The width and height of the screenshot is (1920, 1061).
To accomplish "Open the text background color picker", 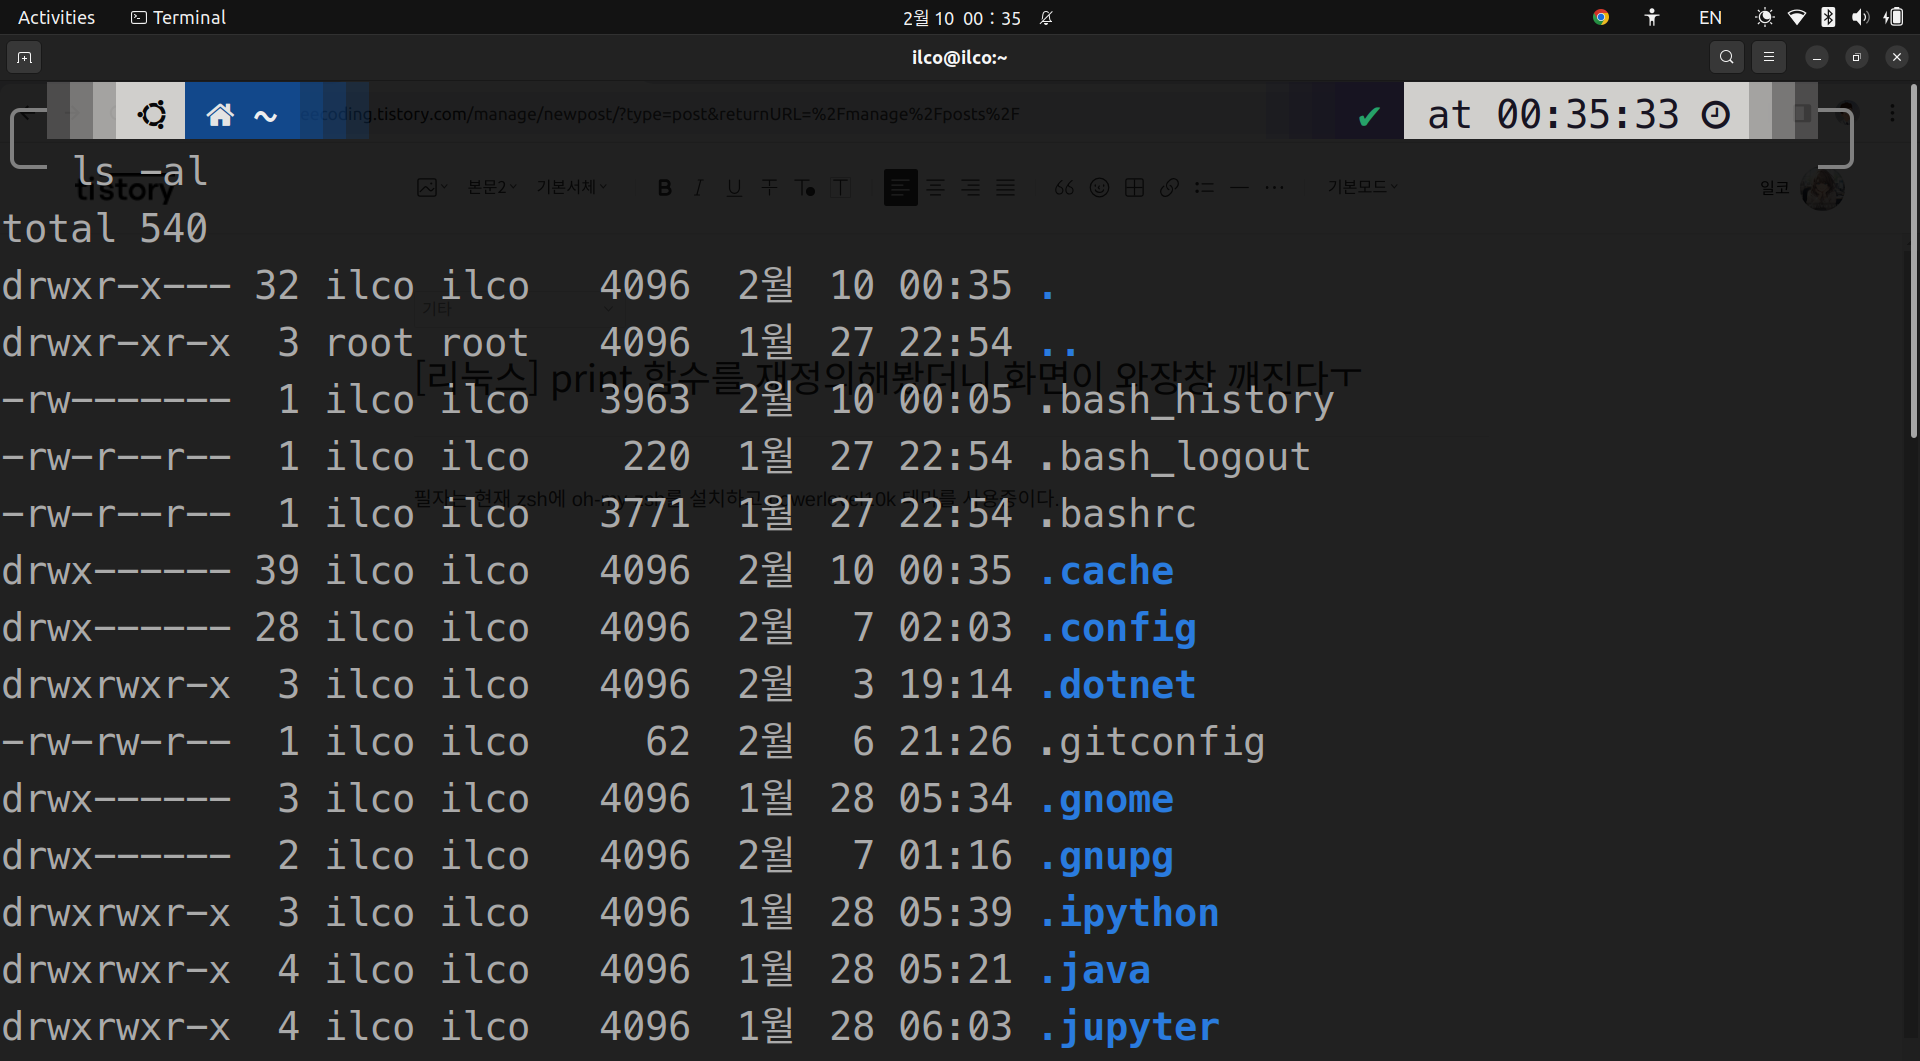I will click(x=840, y=187).
